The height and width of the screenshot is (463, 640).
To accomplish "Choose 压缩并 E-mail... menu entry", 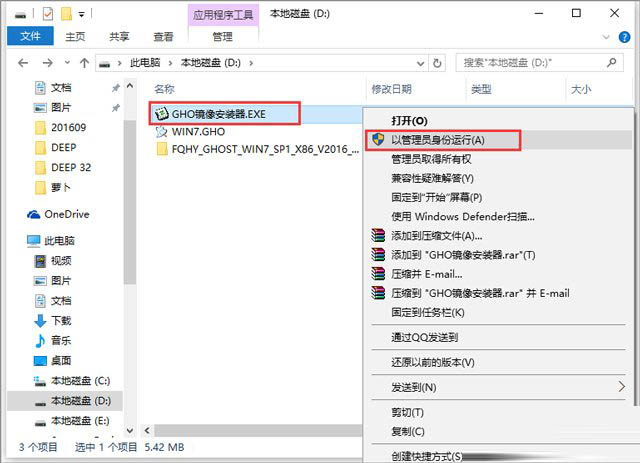I will coord(427,274).
